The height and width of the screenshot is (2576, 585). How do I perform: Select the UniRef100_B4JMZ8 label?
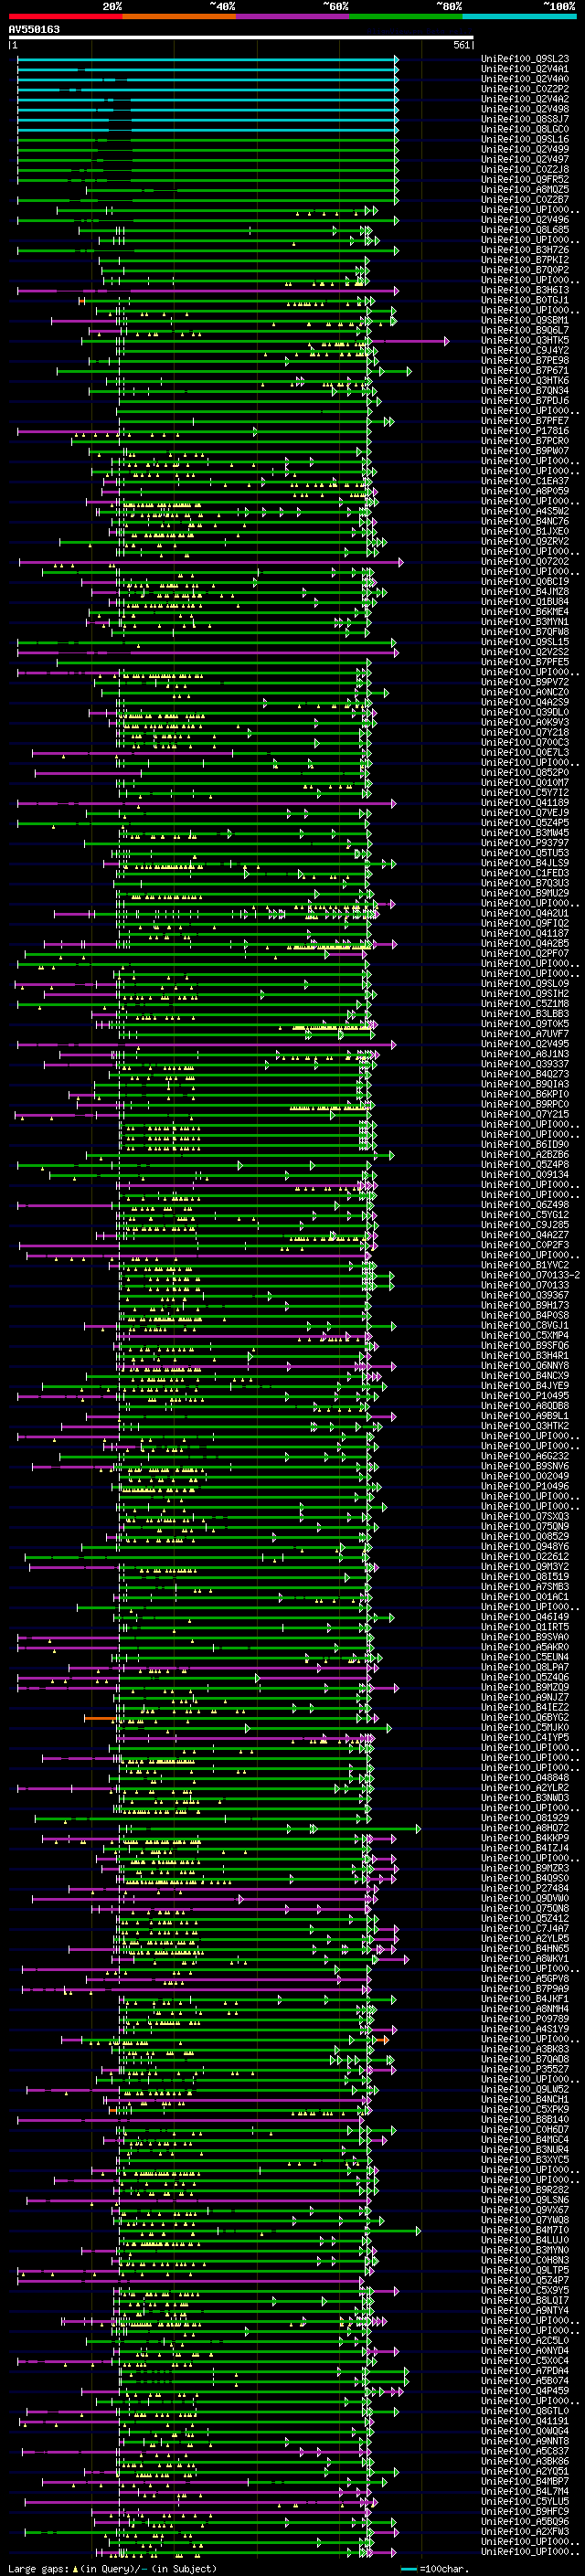[525, 591]
